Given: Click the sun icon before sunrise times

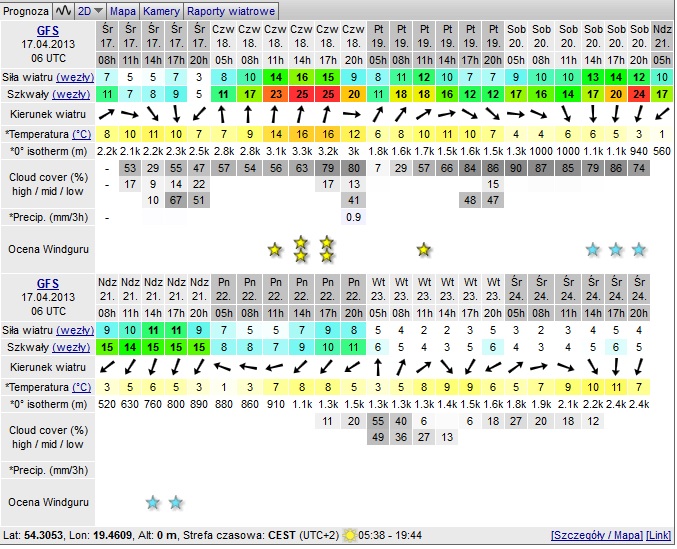Looking at the screenshot, I should [349, 536].
